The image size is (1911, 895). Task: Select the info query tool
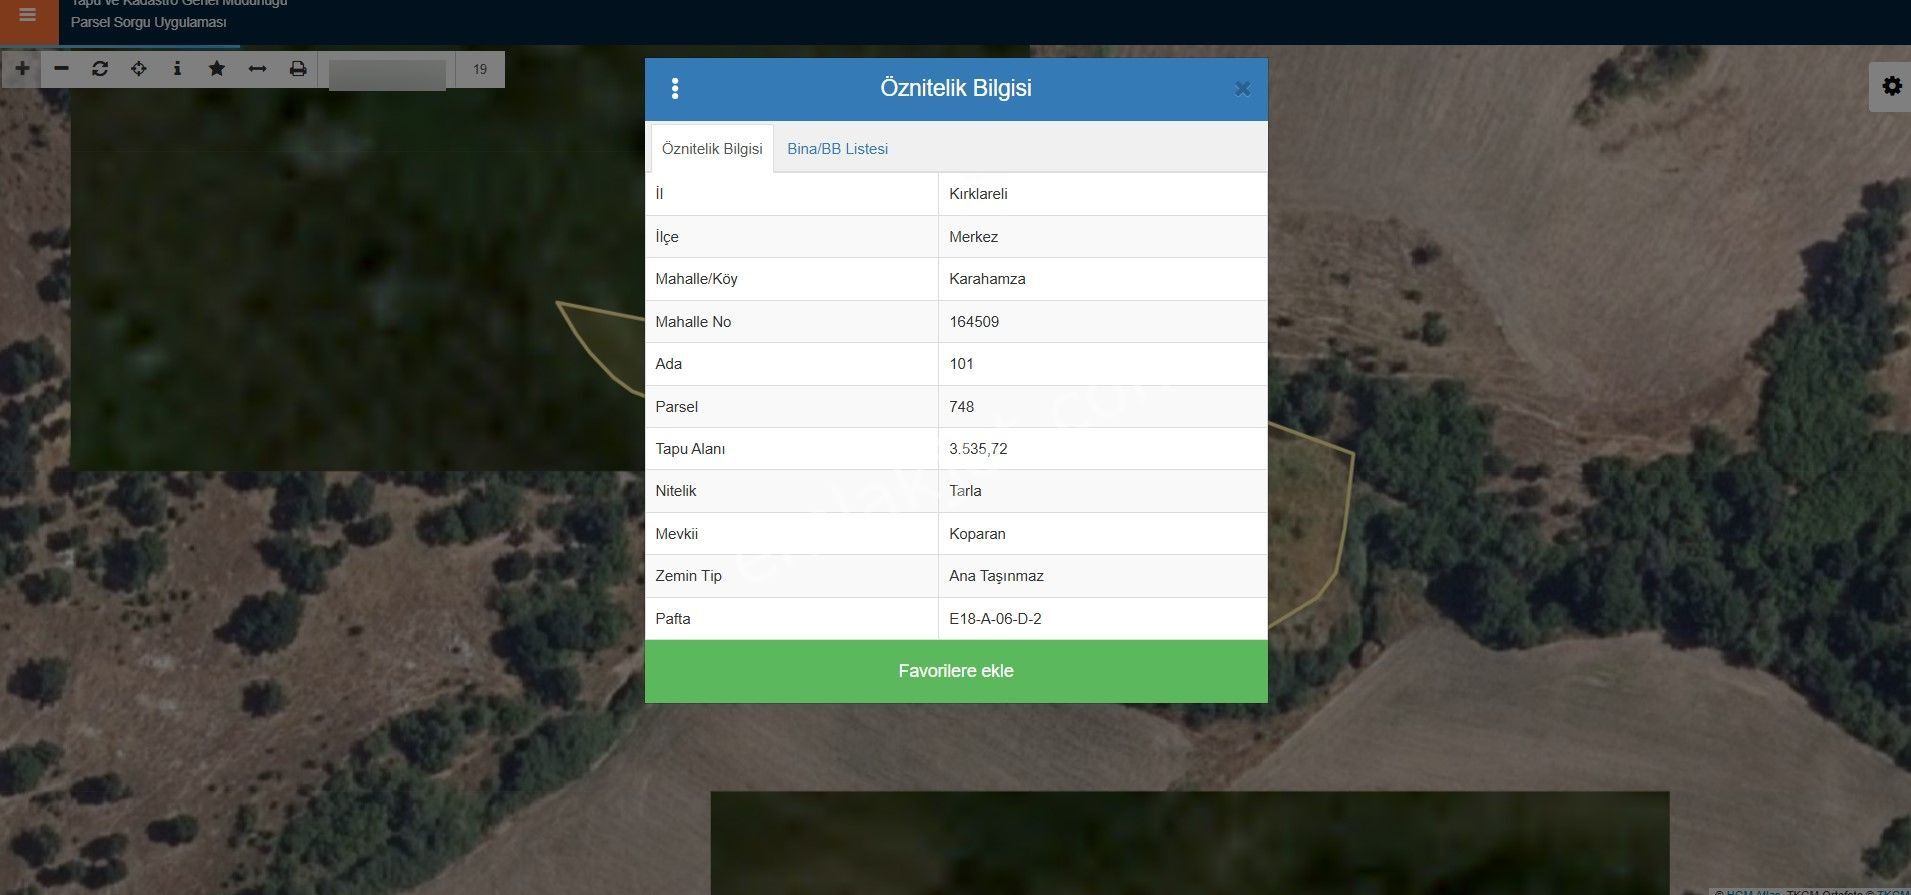177,69
